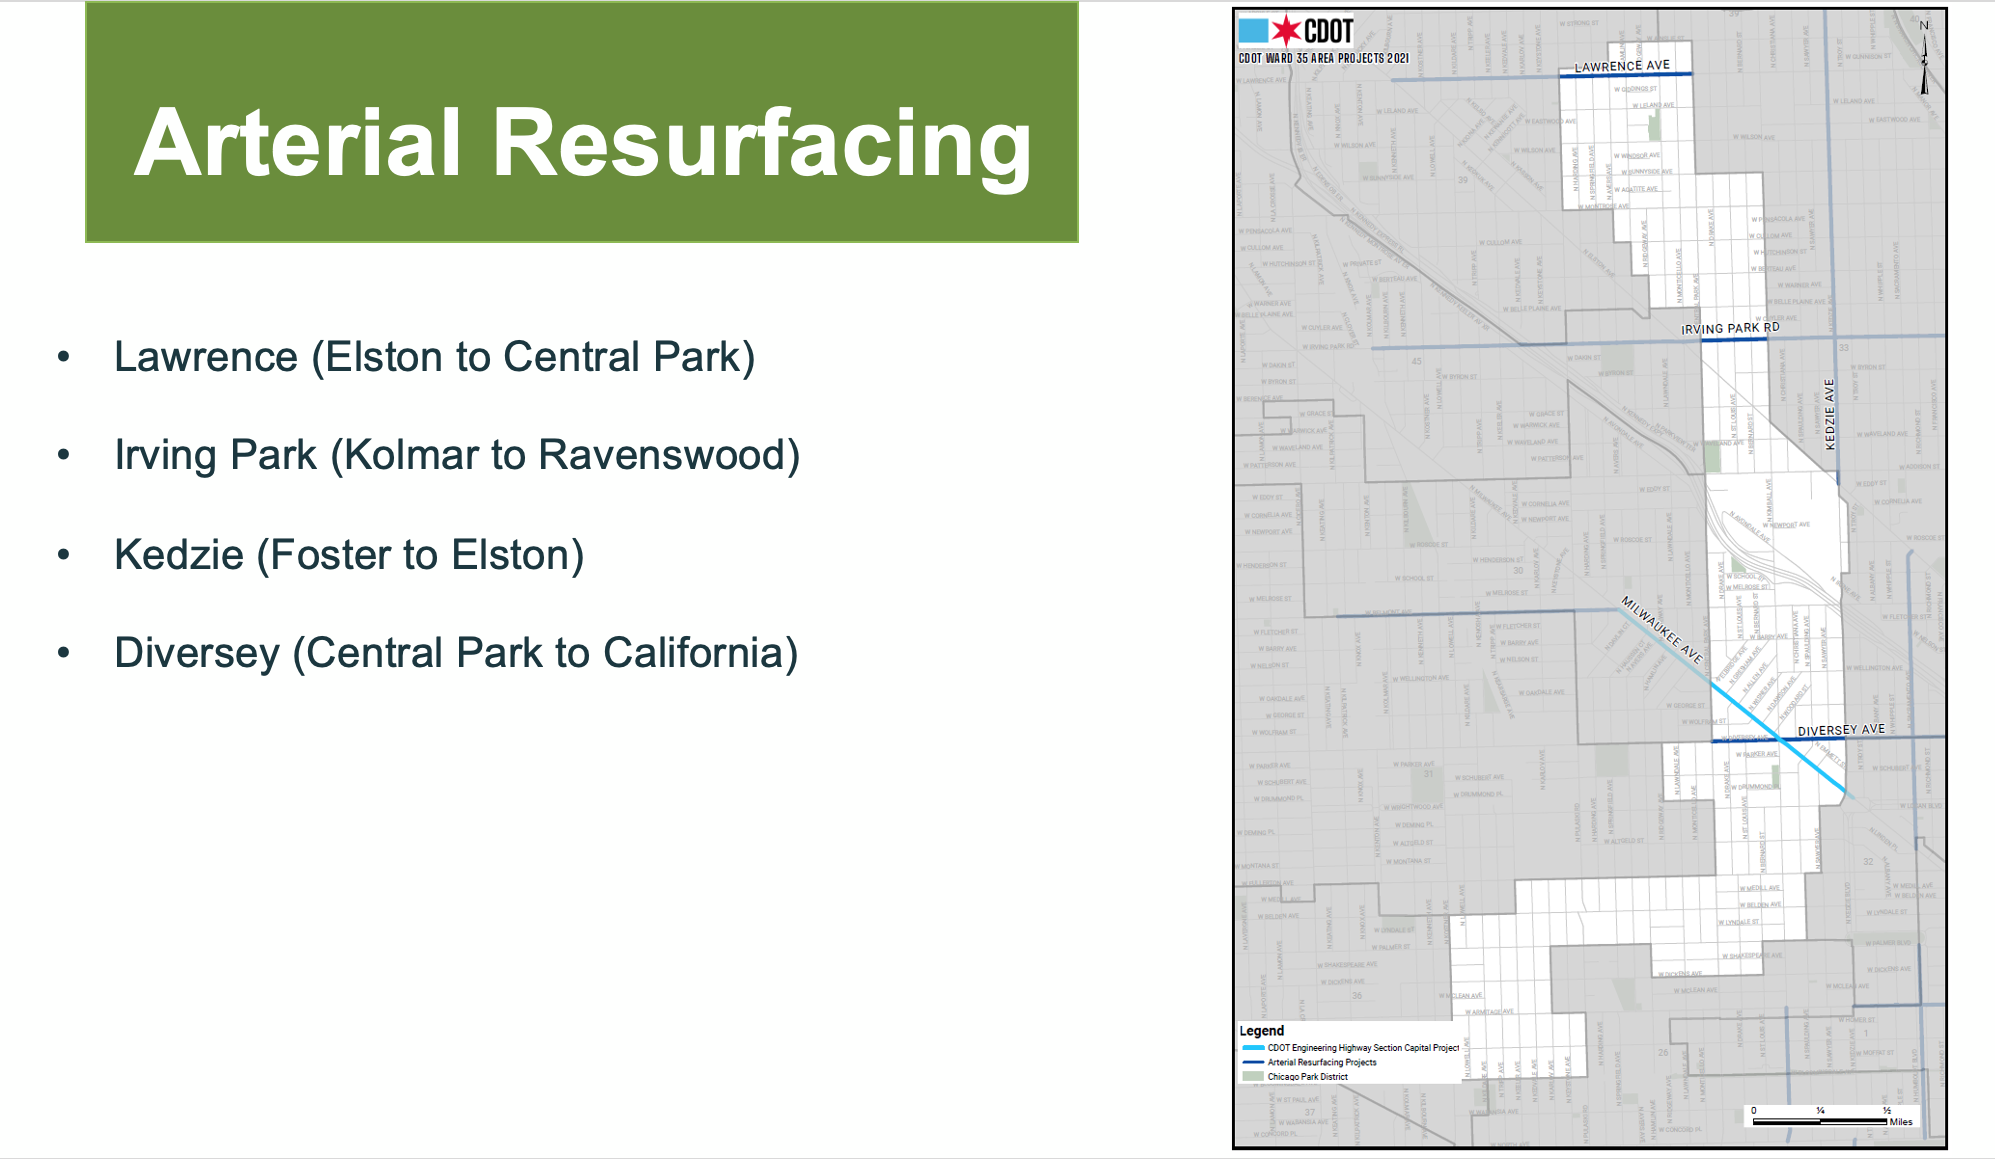Click the red Chicago star CDOT logo
Image resolution: width=1995 pixels, height=1159 pixels.
click(1286, 31)
